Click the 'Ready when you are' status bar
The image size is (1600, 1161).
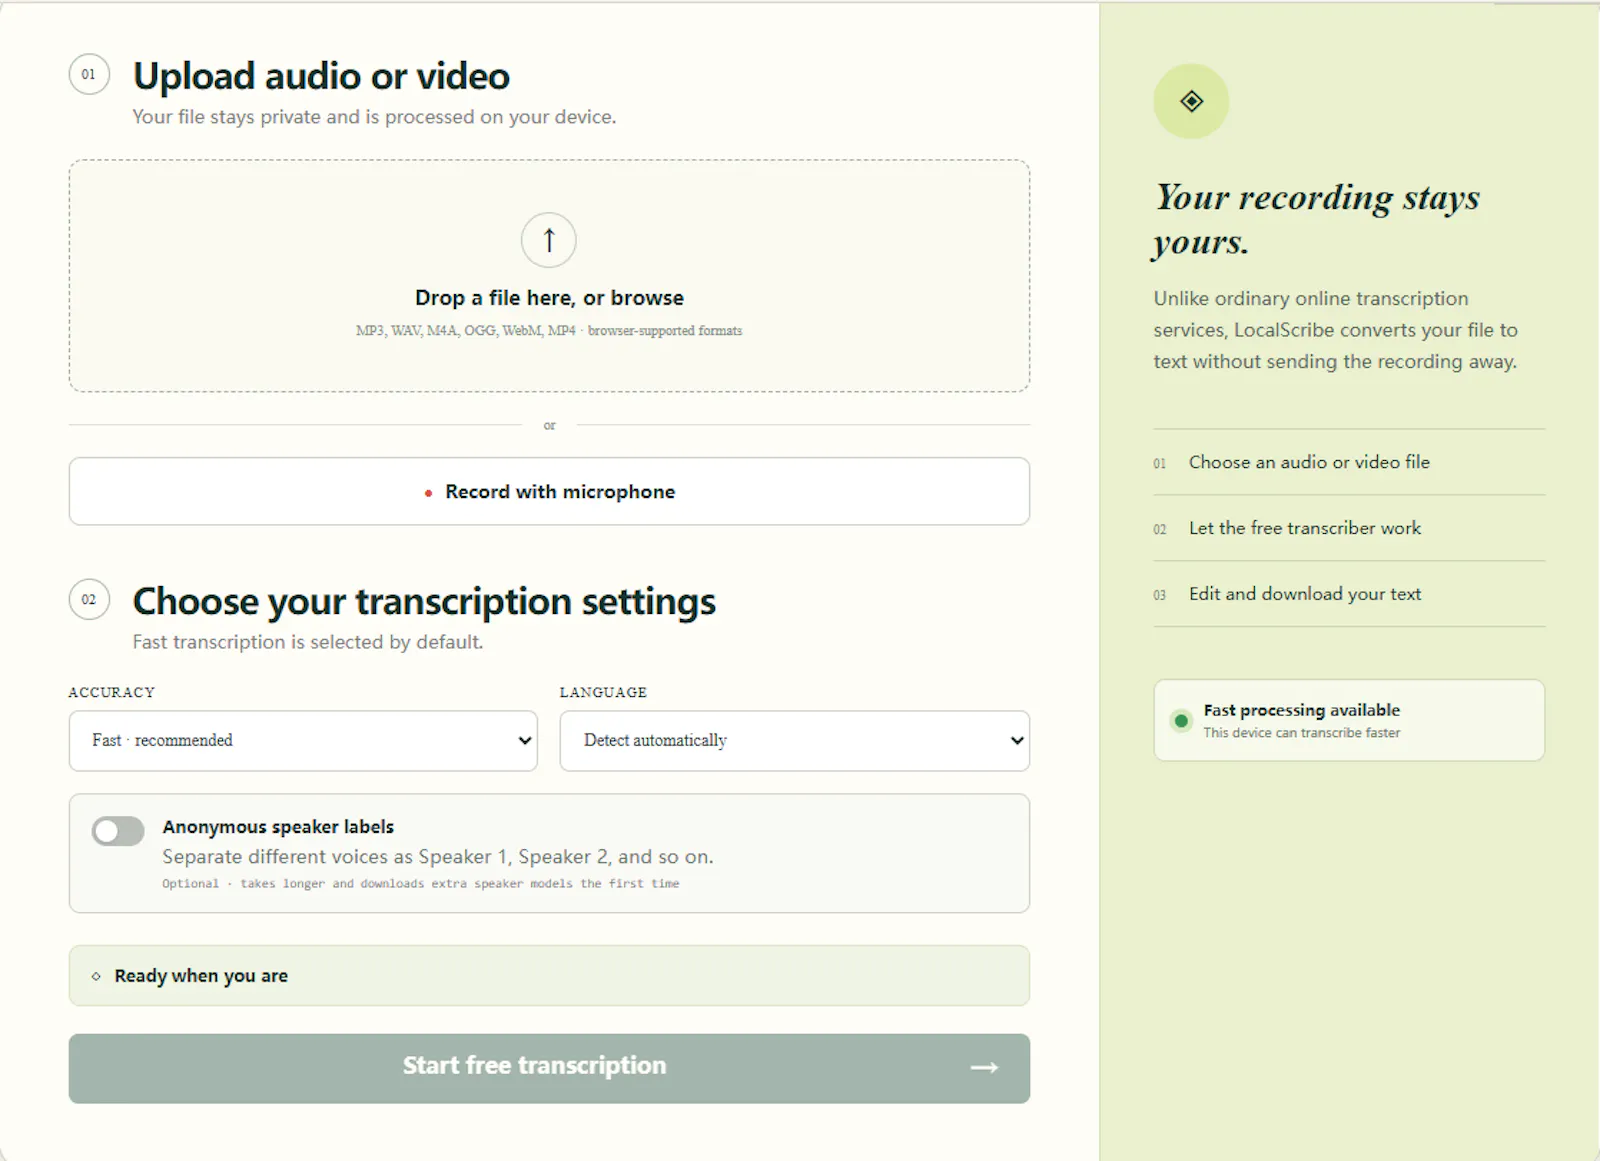(x=549, y=976)
